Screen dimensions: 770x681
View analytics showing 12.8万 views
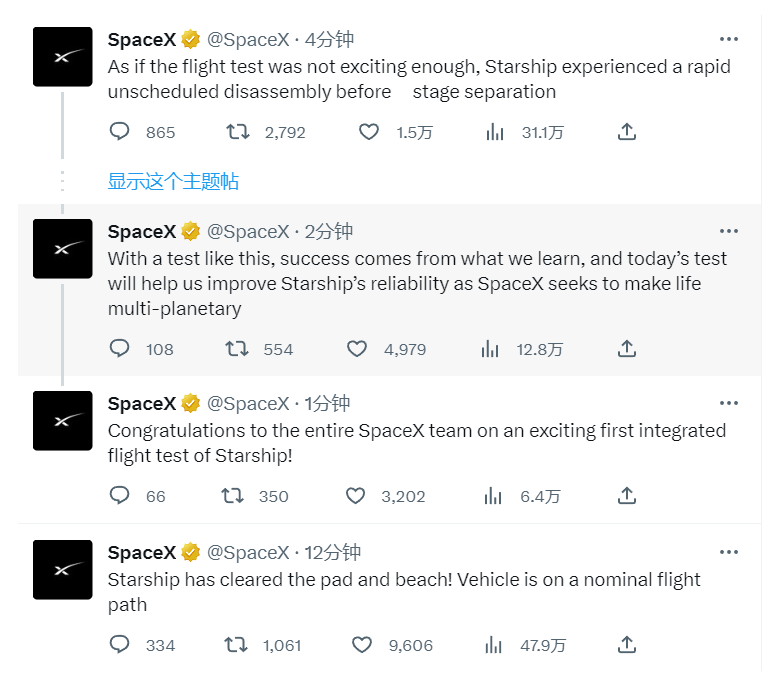tap(491, 349)
